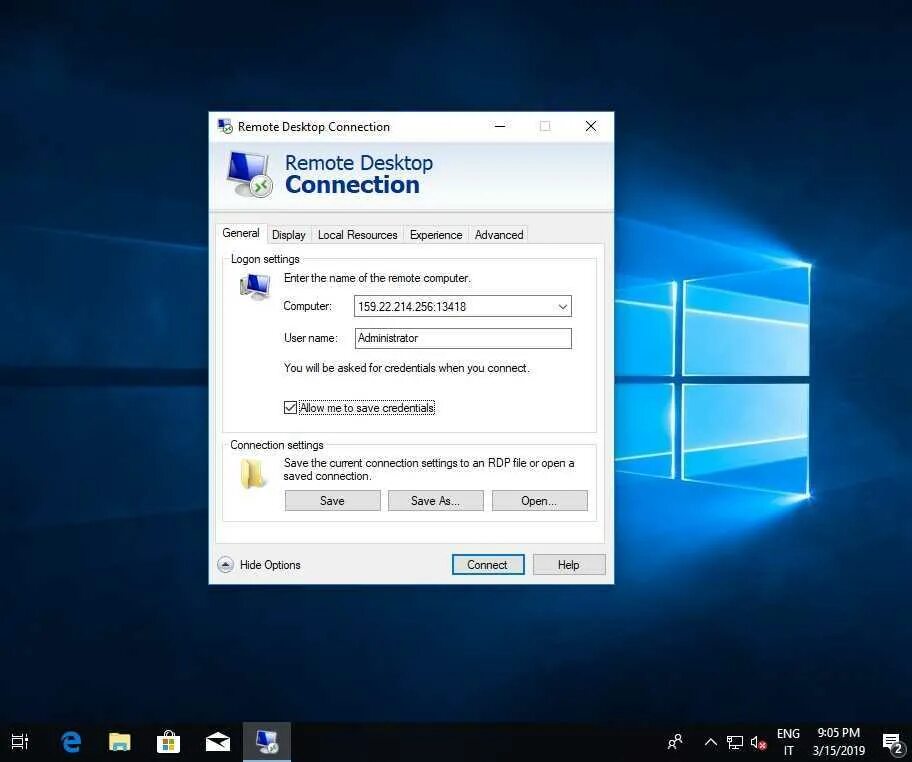
Task: Open Task View in the taskbar
Action: click(x=20, y=742)
